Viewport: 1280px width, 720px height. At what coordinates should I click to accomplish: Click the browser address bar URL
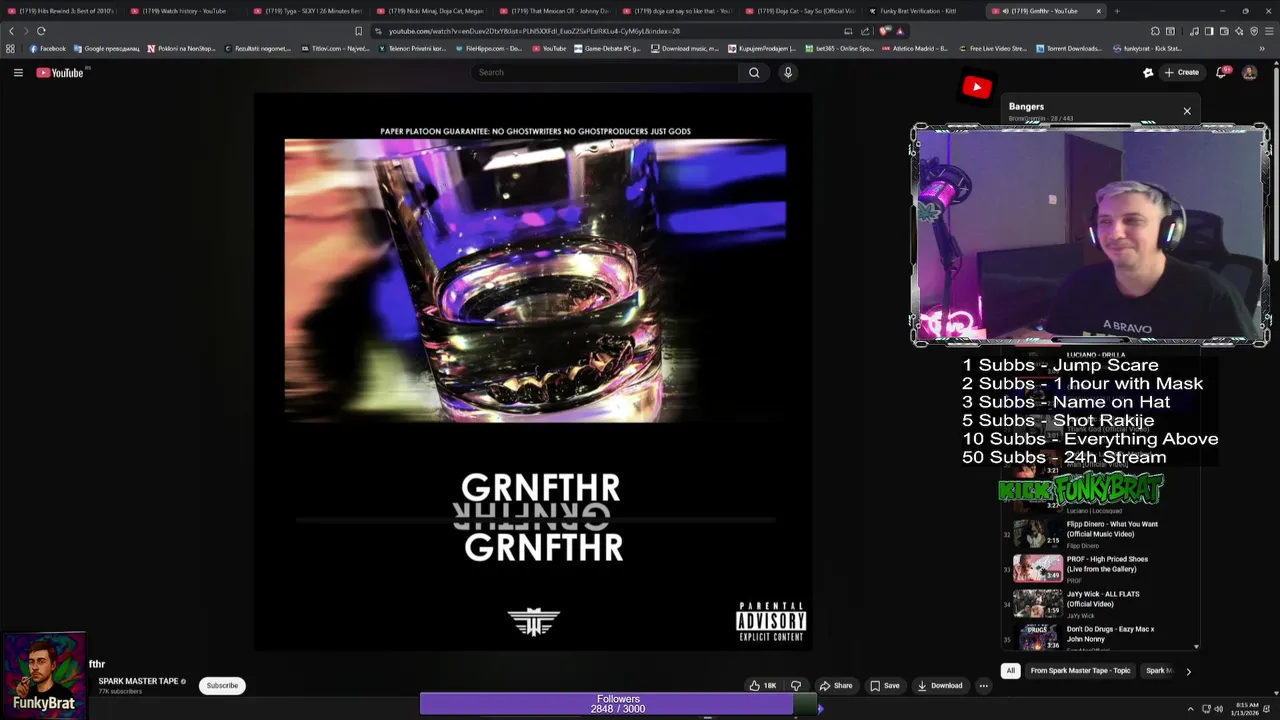click(534, 31)
